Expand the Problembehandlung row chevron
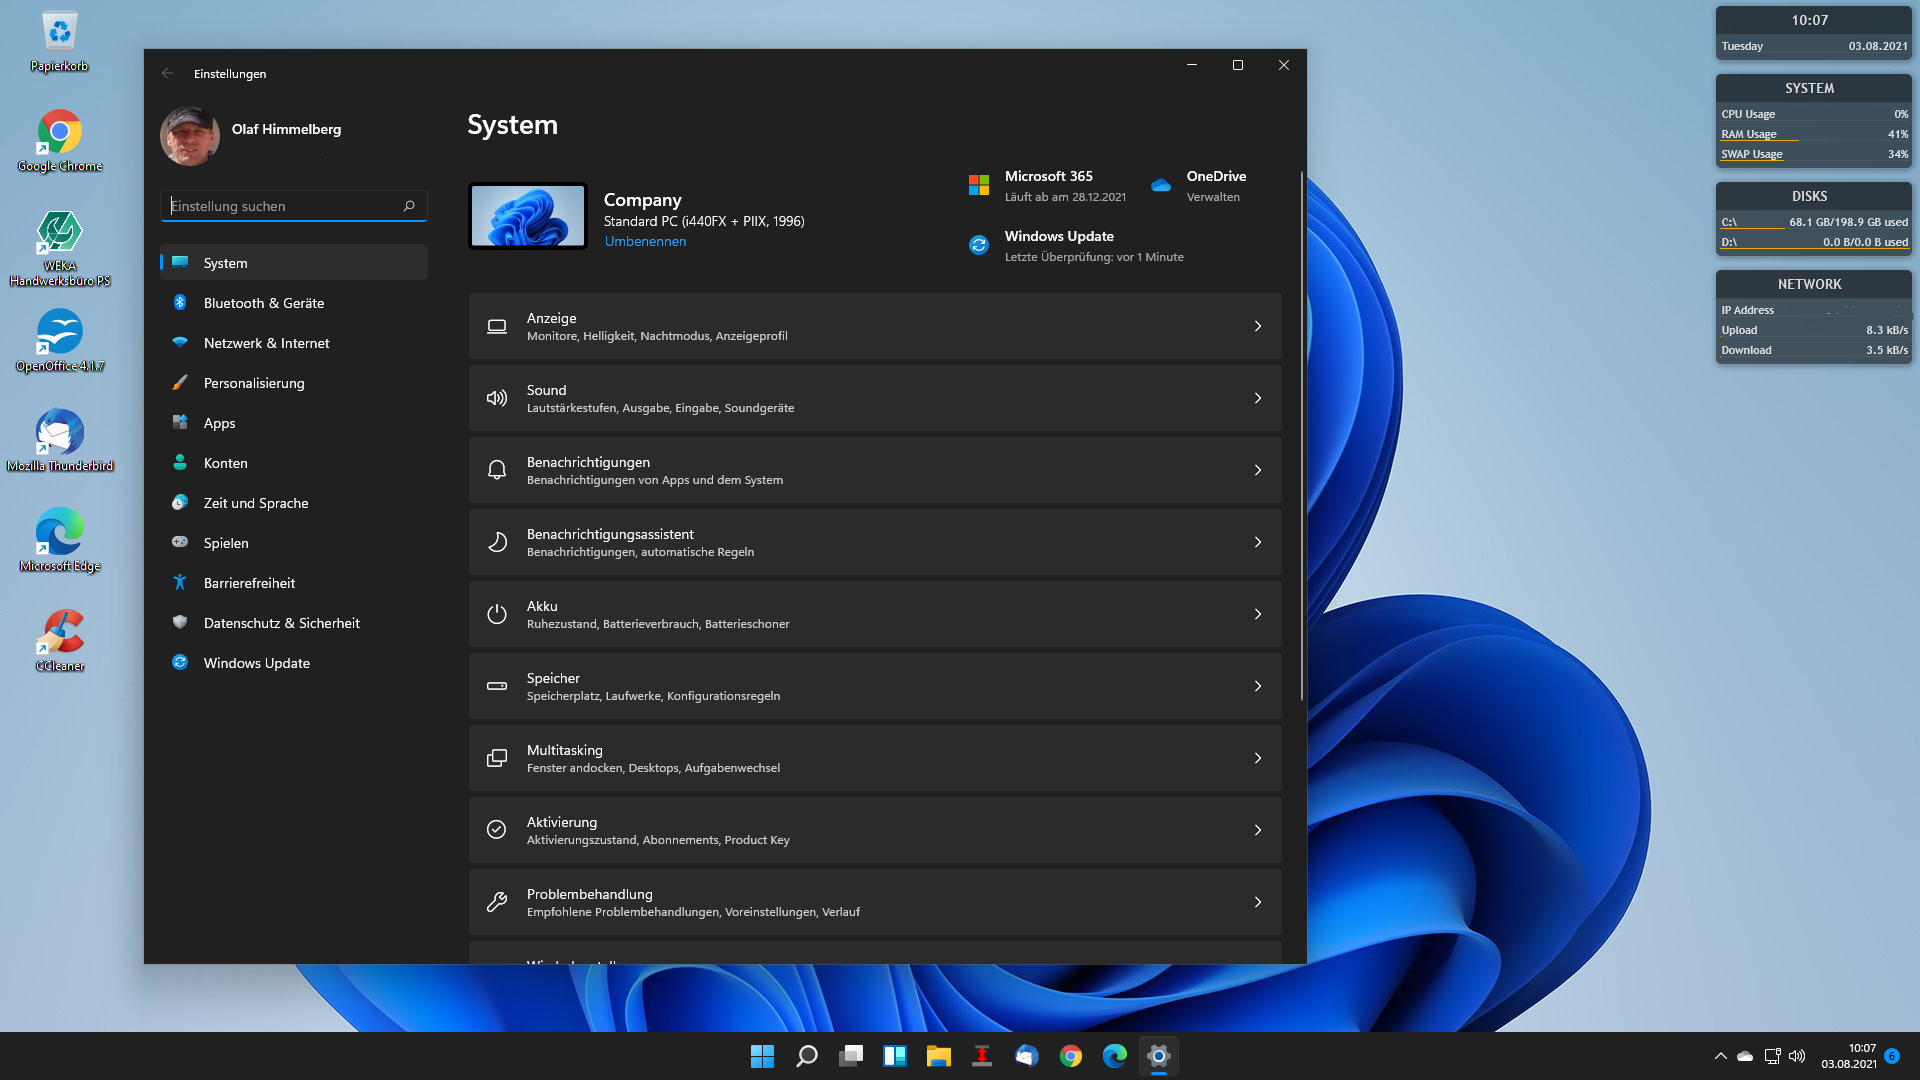1920x1080 pixels. [x=1257, y=902]
